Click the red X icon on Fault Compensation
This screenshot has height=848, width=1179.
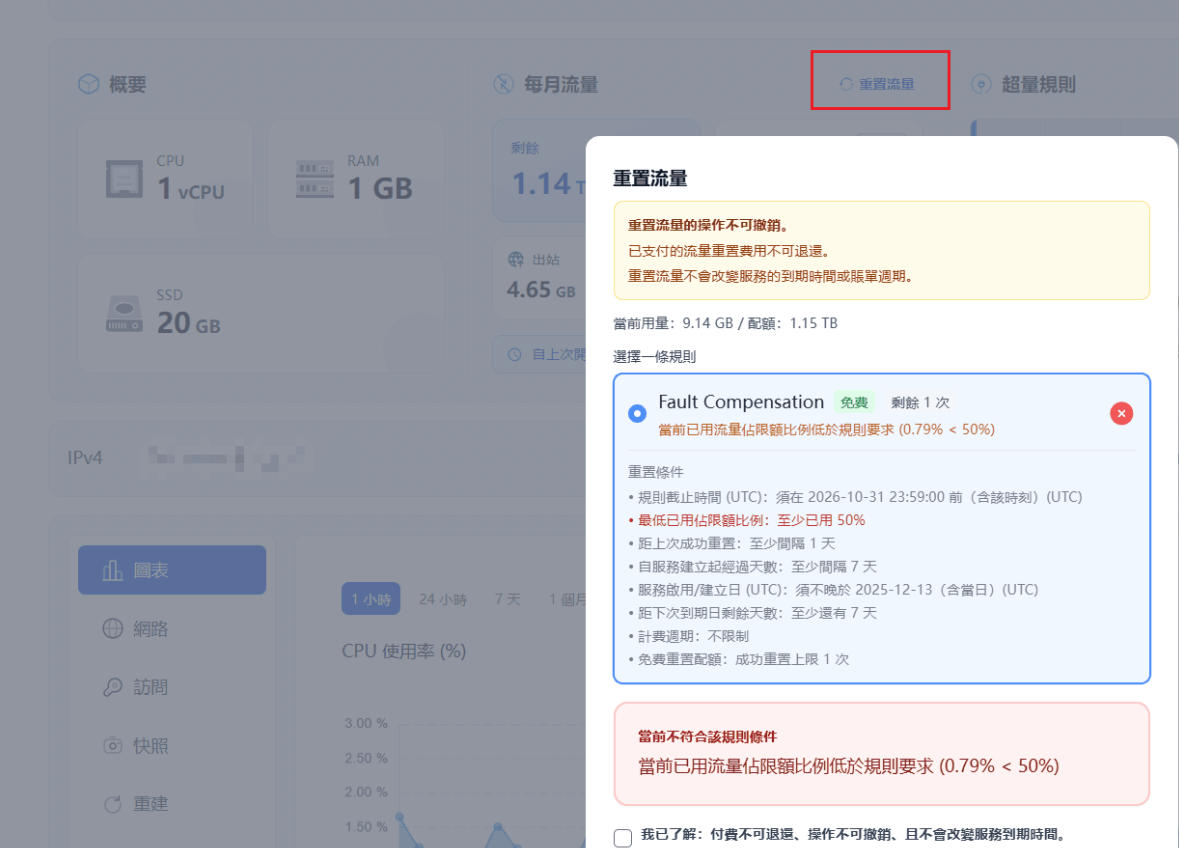click(x=1121, y=413)
